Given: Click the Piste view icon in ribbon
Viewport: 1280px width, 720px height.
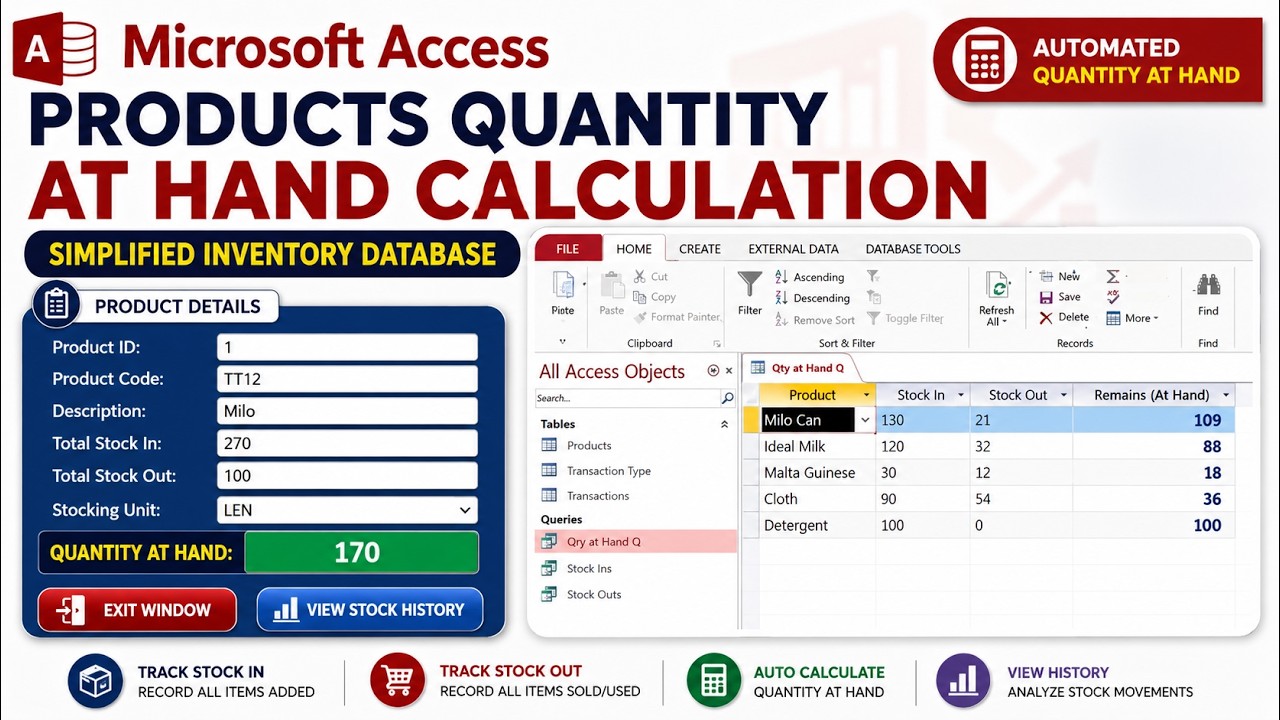Looking at the screenshot, I should click(x=563, y=286).
